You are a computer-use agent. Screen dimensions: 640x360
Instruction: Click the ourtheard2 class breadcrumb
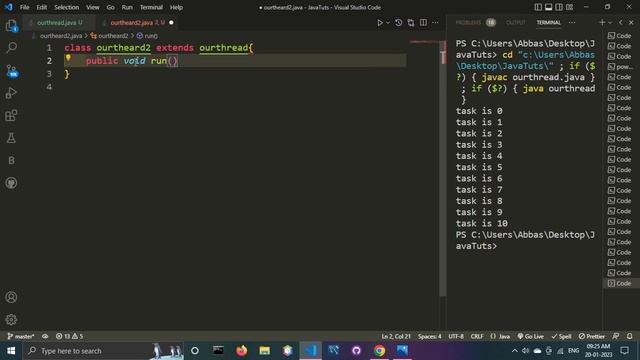pyautogui.click(x=113, y=36)
